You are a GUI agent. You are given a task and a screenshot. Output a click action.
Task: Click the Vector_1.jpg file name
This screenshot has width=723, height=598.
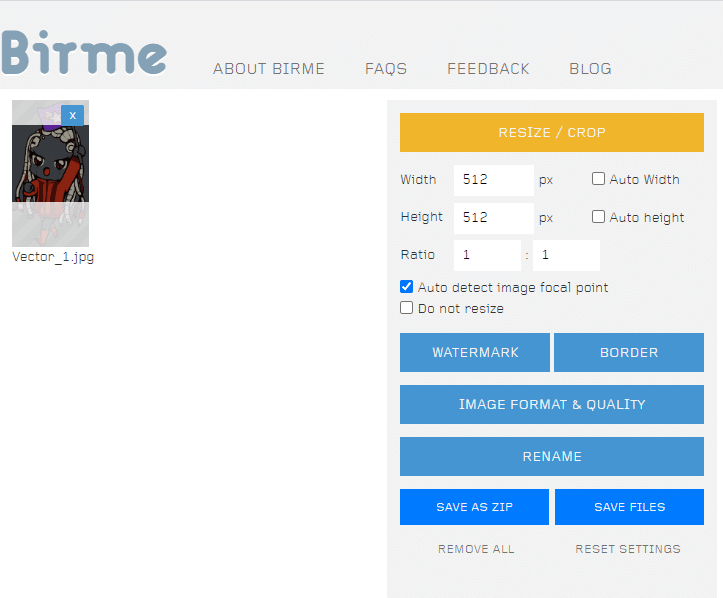(x=53, y=257)
